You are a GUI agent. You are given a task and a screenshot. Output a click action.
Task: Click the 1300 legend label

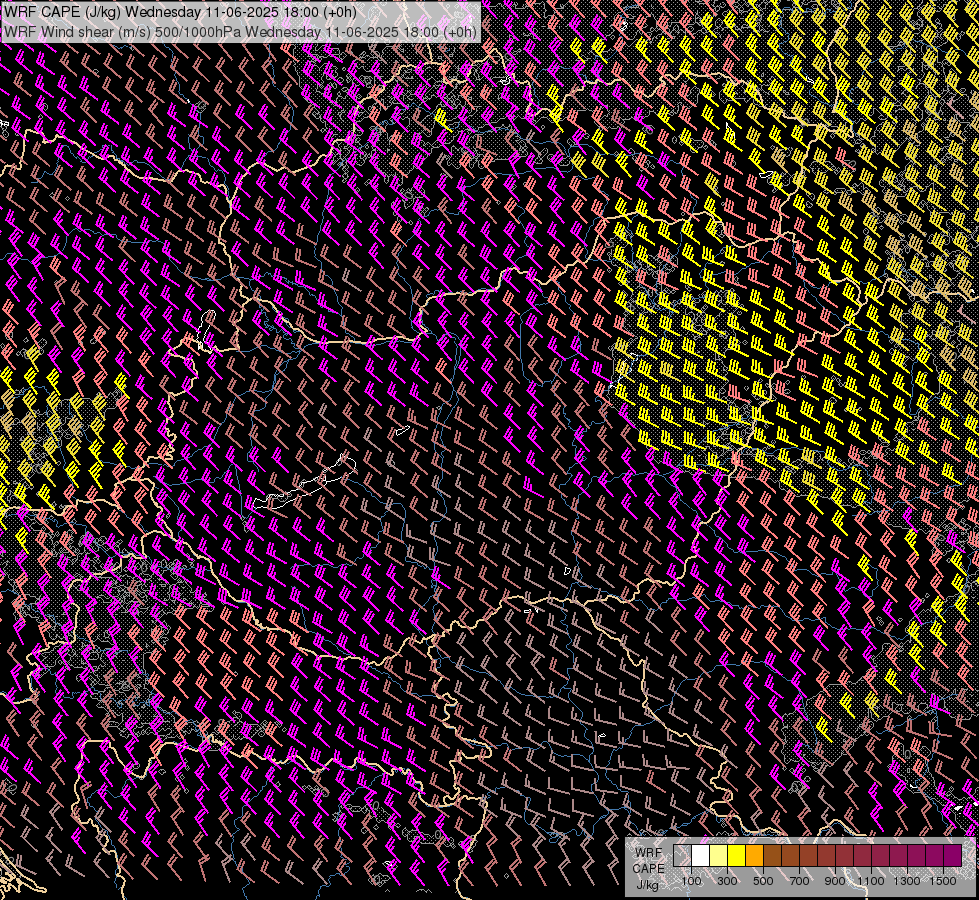[907, 881]
